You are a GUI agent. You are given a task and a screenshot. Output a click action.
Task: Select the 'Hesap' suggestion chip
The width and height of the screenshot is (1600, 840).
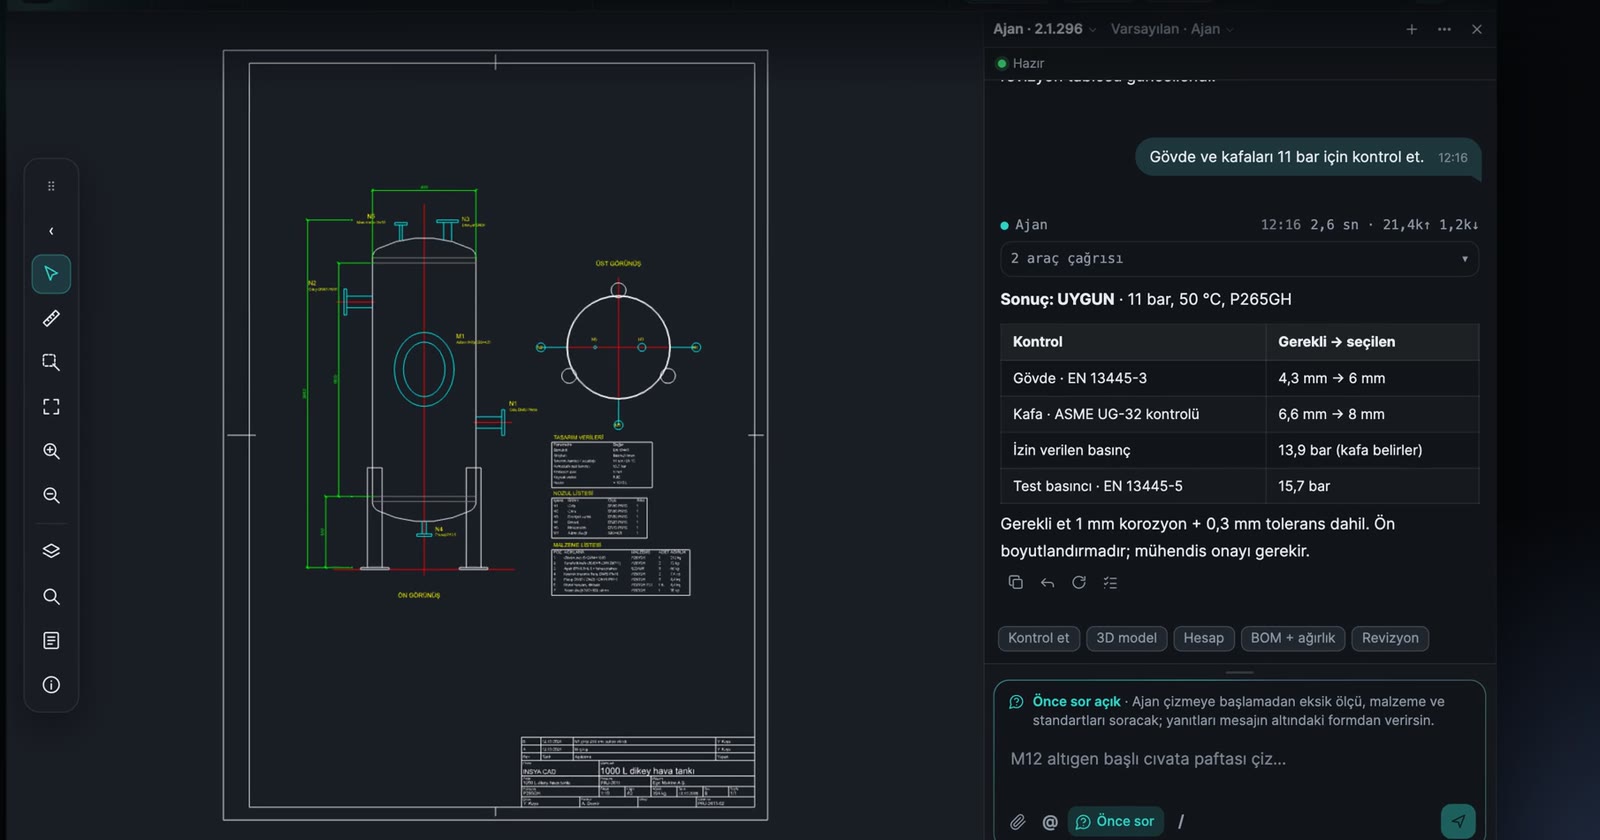[x=1203, y=638]
